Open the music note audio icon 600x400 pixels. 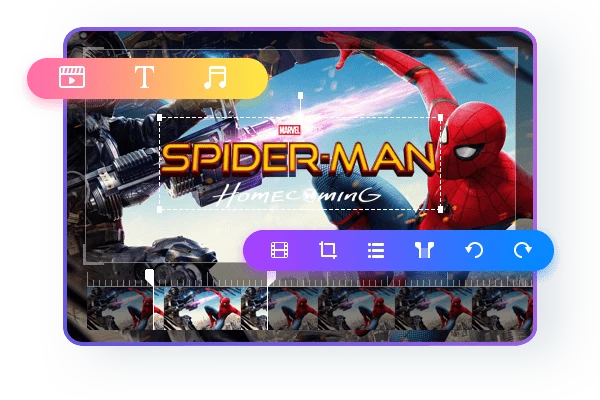click(215, 77)
